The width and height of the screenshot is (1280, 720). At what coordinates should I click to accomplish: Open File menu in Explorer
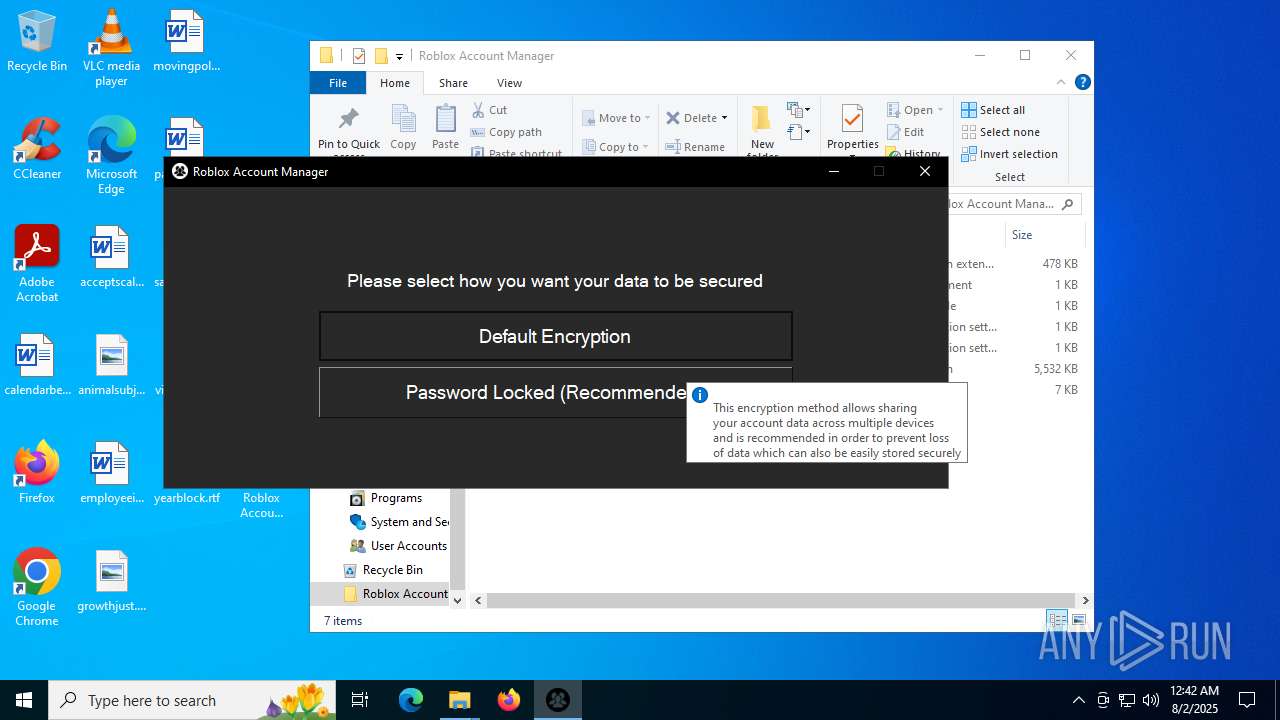pyautogui.click(x=338, y=83)
